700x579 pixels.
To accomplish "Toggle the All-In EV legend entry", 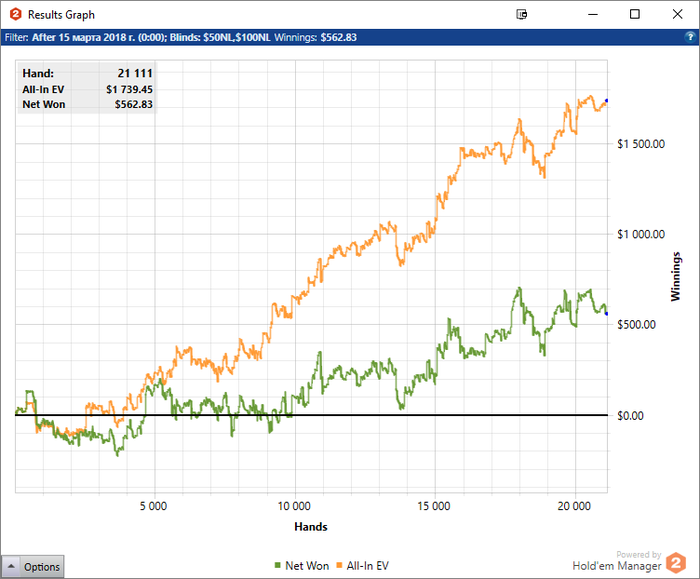I will (362, 566).
